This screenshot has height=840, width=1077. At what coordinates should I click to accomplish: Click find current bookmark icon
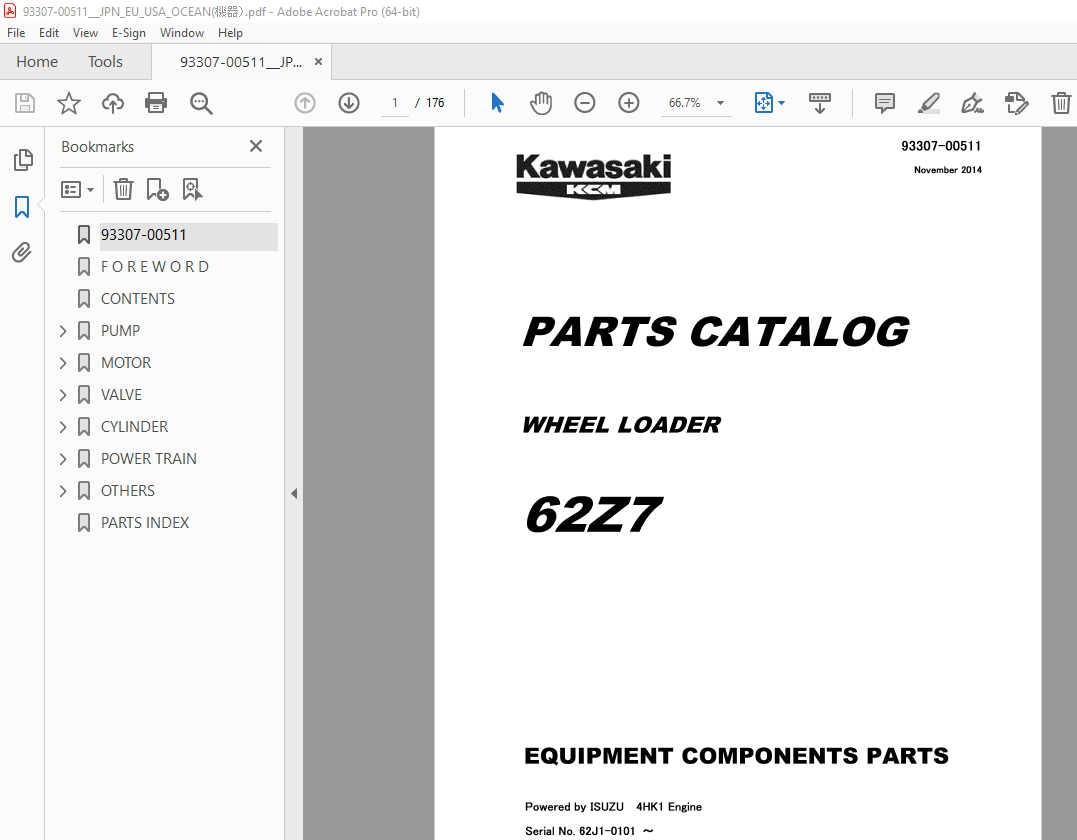192,190
